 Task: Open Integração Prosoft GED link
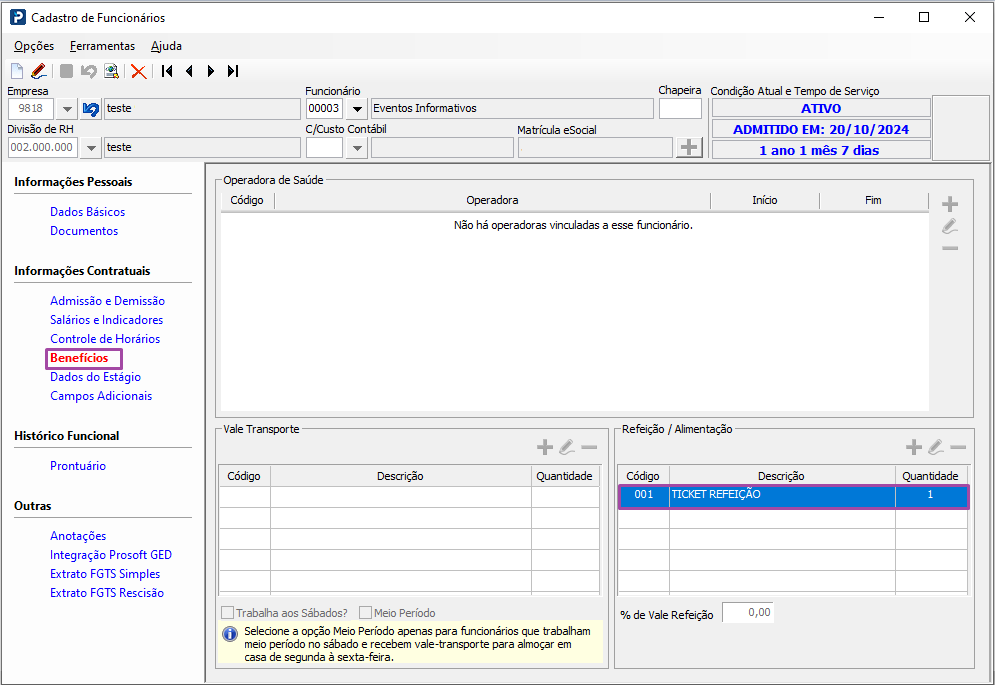(x=110, y=555)
